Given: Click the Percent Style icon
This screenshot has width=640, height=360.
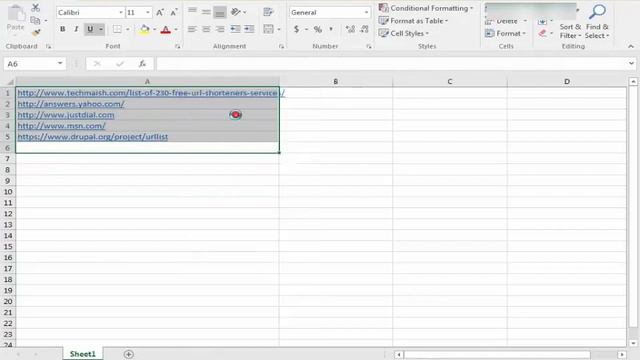Looking at the screenshot, I should click(318, 29).
